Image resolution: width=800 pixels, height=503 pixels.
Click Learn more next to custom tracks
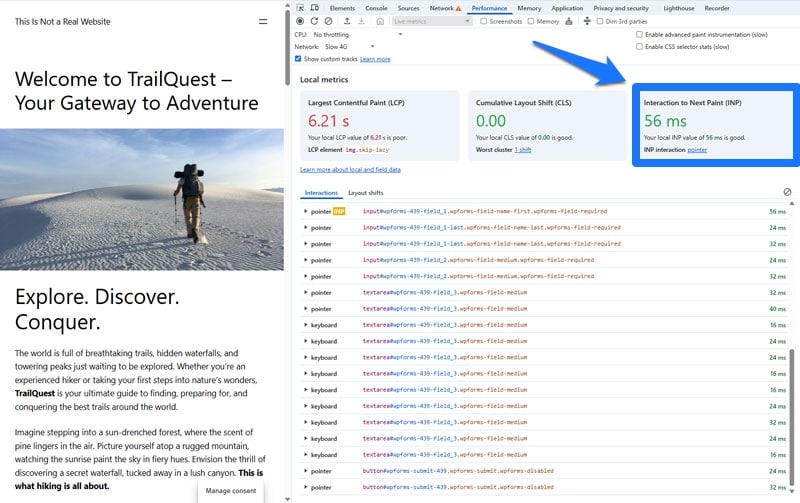click(x=375, y=59)
